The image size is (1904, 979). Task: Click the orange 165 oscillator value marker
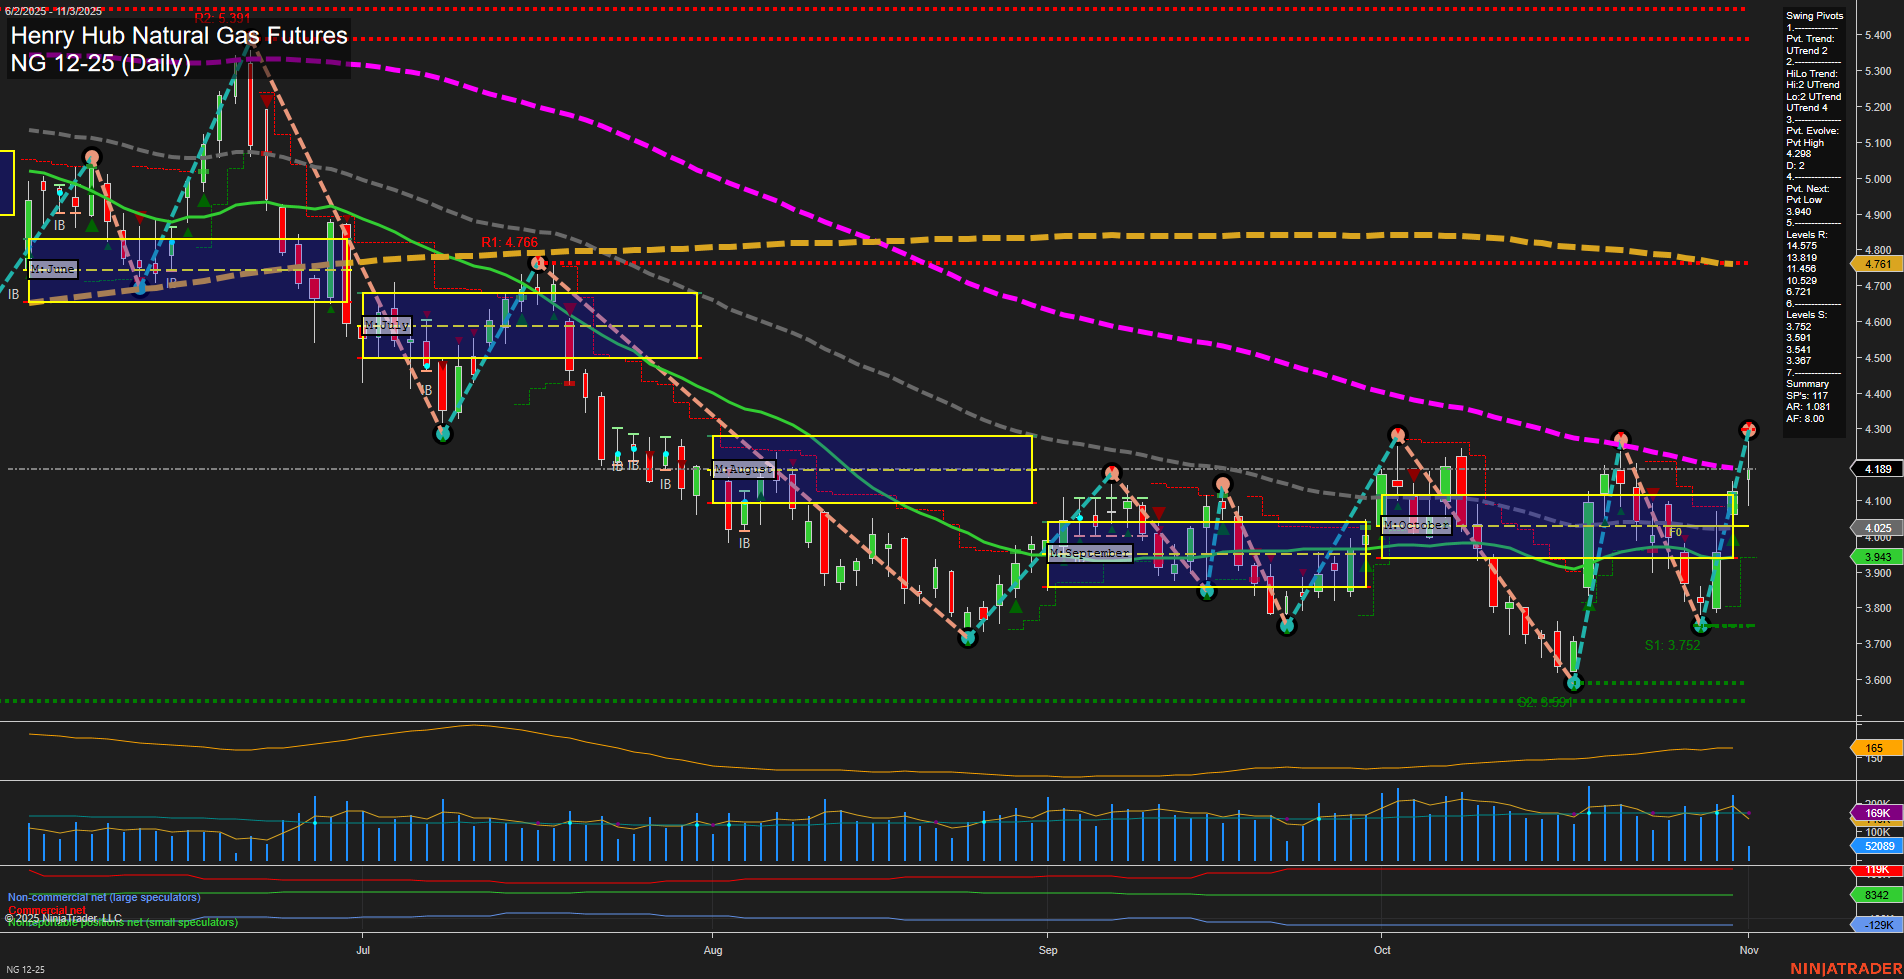click(1876, 747)
